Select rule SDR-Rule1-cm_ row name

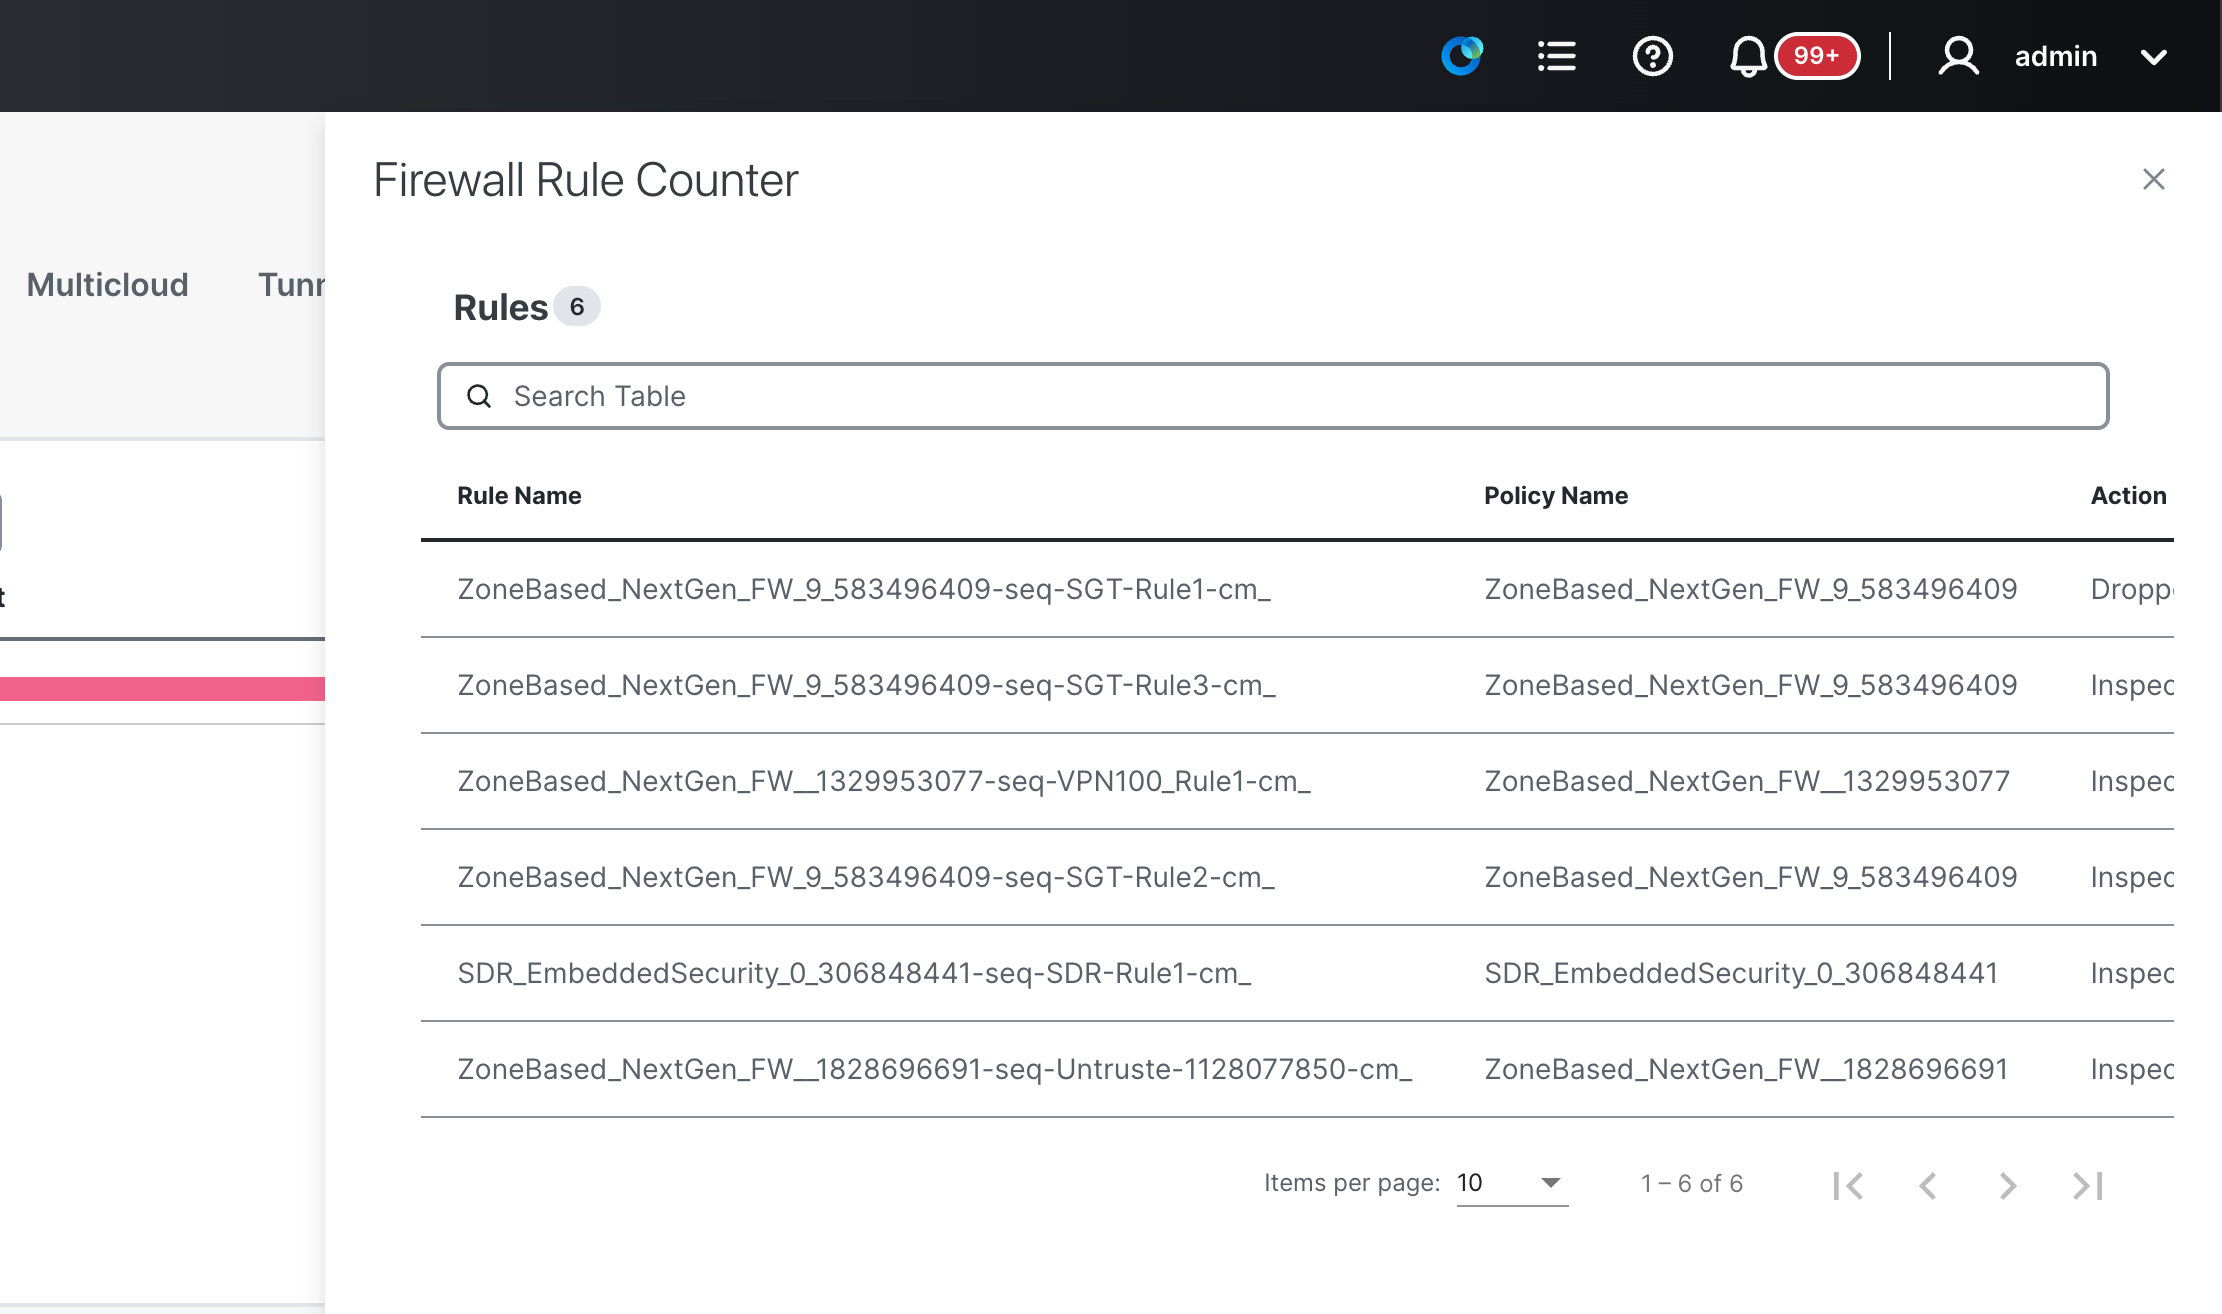[x=854, y=973]
